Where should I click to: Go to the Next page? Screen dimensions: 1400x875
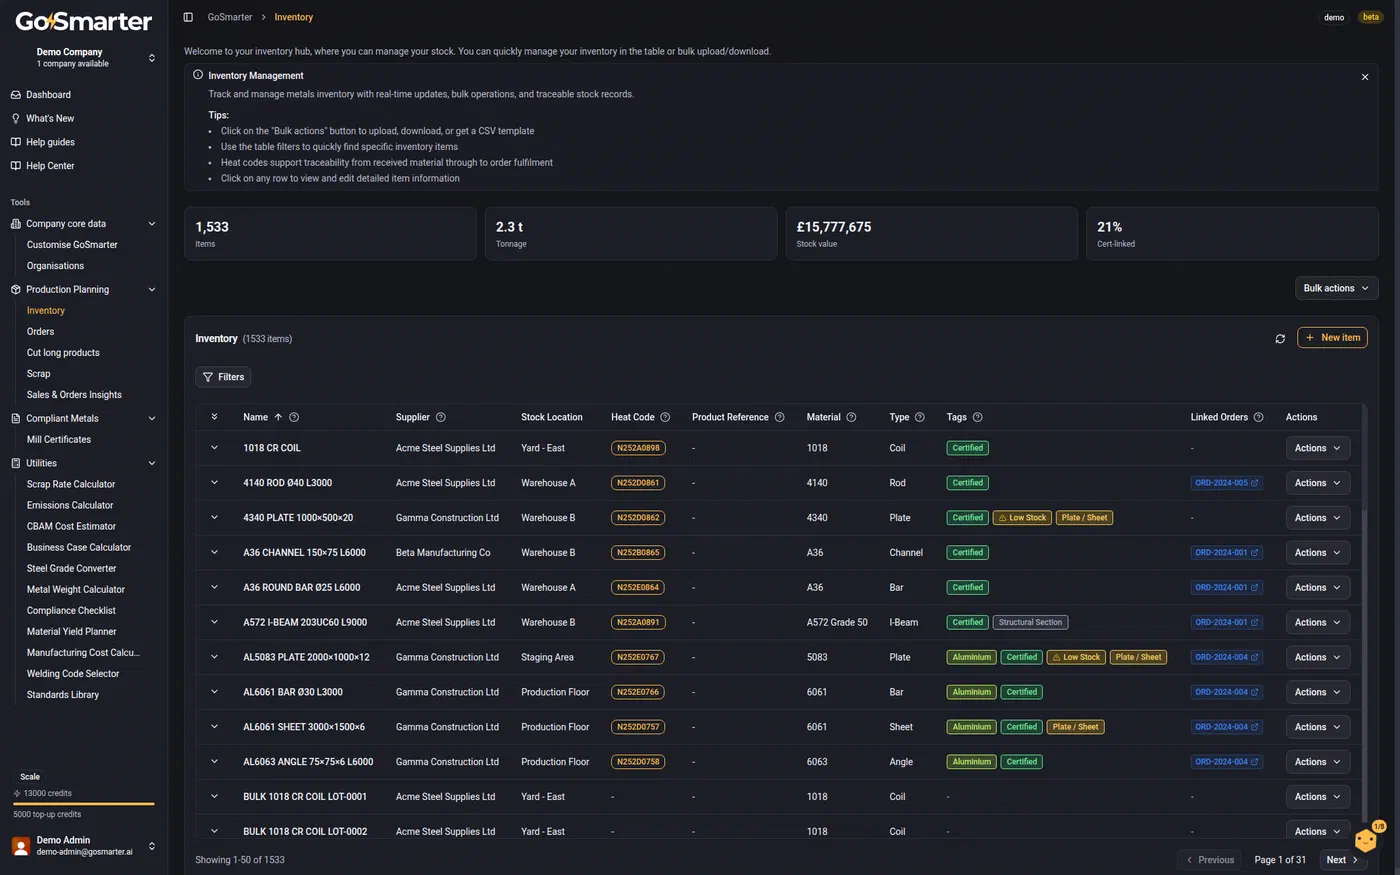(x=1342, y=860)
